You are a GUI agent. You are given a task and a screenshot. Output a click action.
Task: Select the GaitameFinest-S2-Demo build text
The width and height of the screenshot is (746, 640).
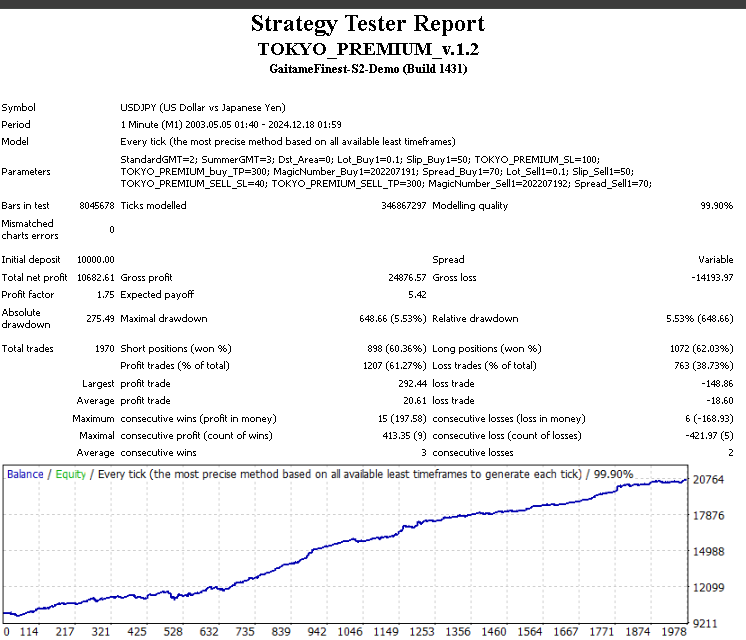(x=368, y=69)
